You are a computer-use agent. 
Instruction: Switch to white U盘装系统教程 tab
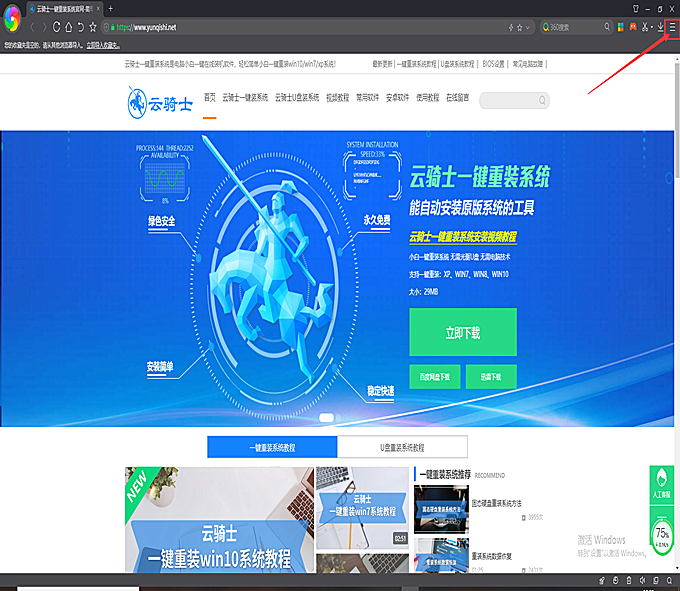click(x=402, y=447)
